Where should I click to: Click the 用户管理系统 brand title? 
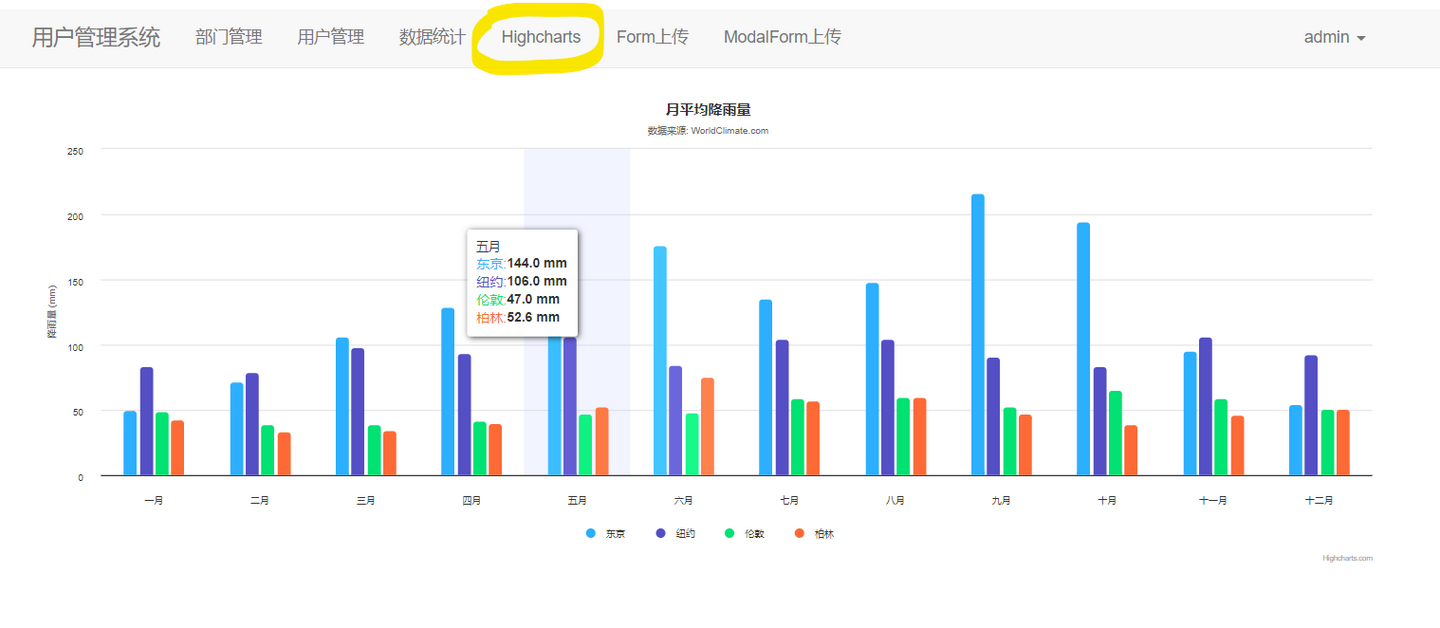(x=95, y=36)
